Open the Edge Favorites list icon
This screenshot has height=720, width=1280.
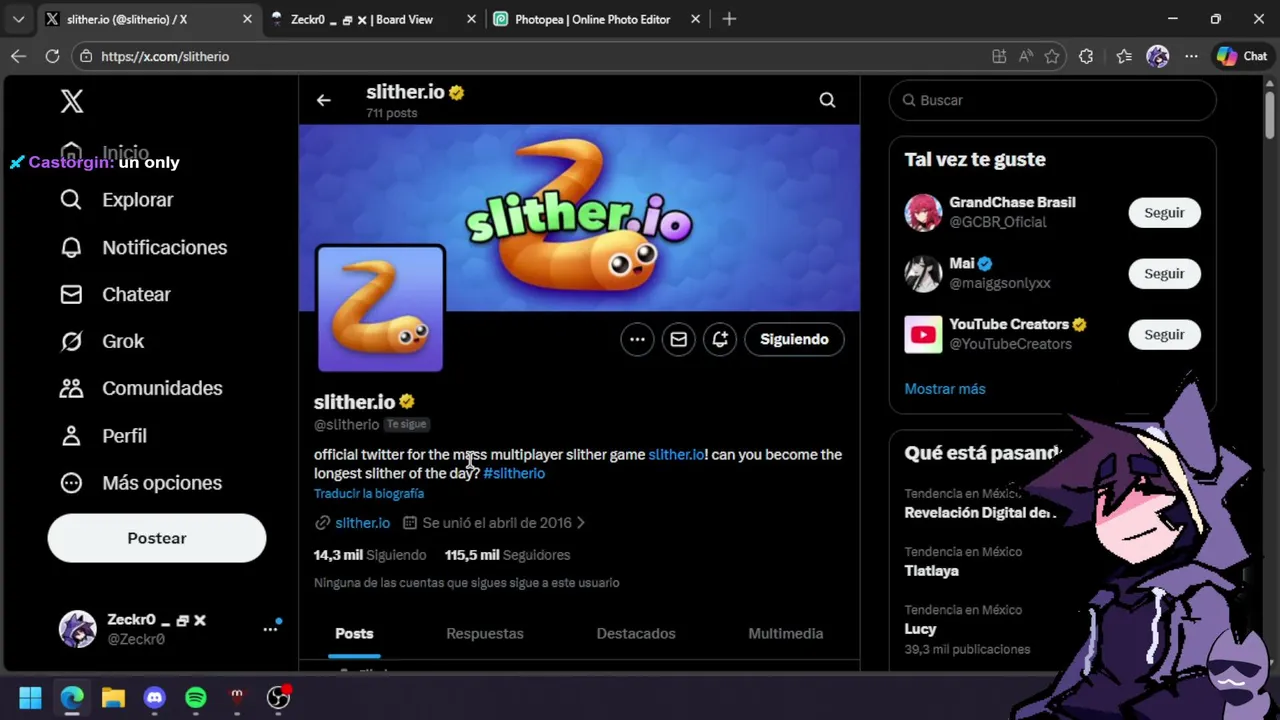1124,56
